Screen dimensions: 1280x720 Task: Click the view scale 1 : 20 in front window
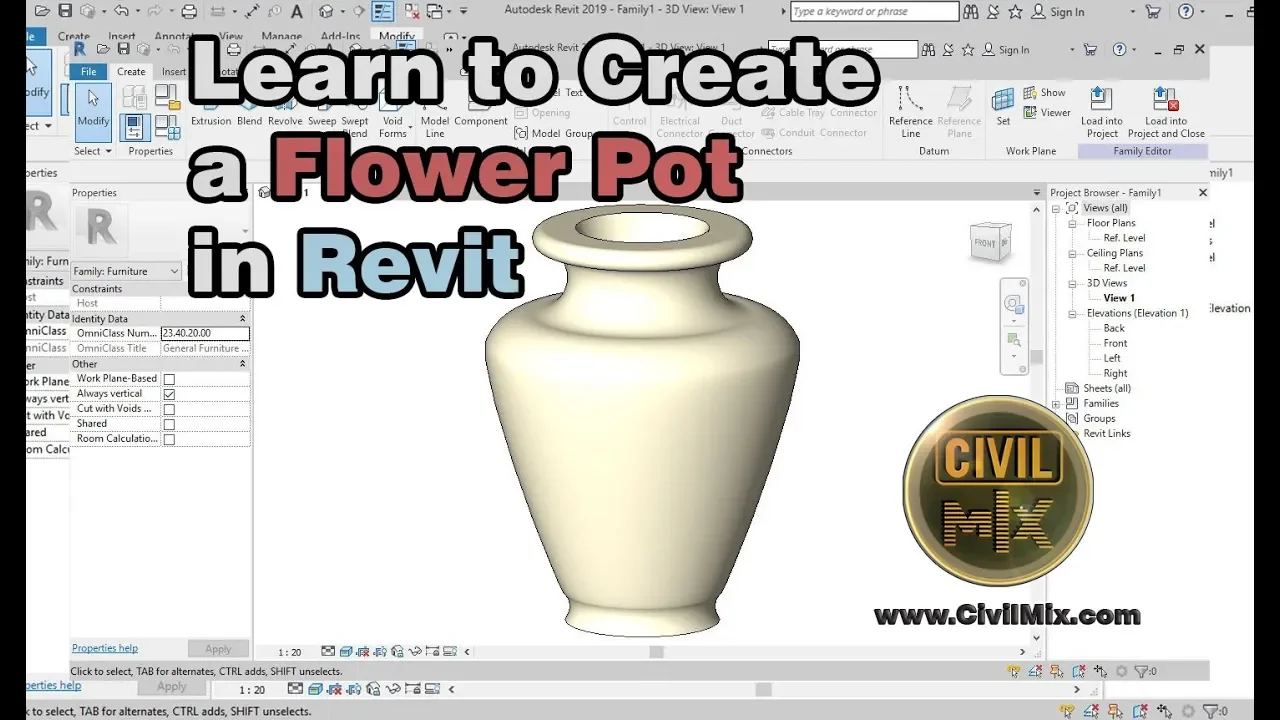click(x=290, y=652)
